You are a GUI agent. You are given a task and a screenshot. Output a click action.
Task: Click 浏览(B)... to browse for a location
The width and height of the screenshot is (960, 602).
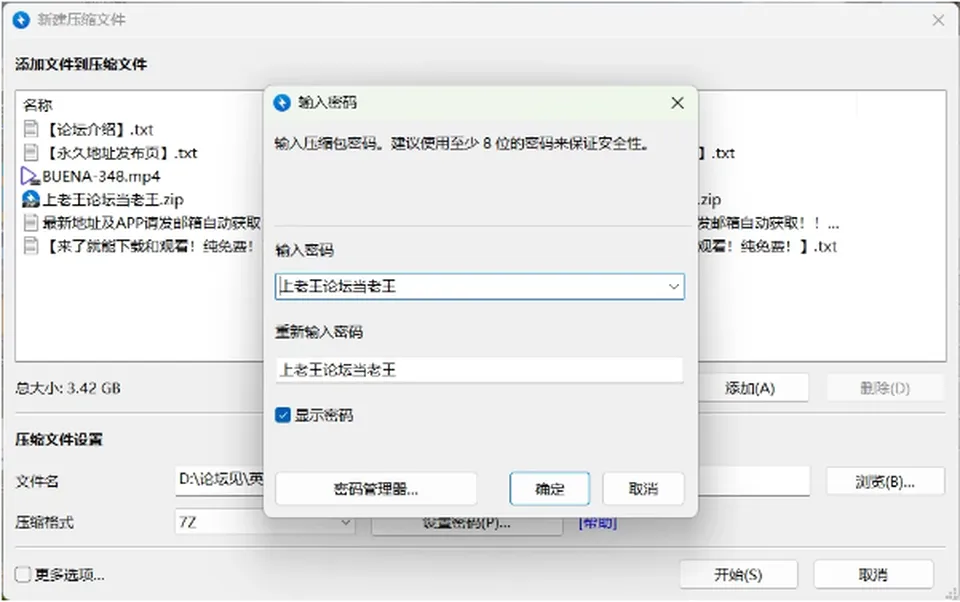[x=885, y=481]
